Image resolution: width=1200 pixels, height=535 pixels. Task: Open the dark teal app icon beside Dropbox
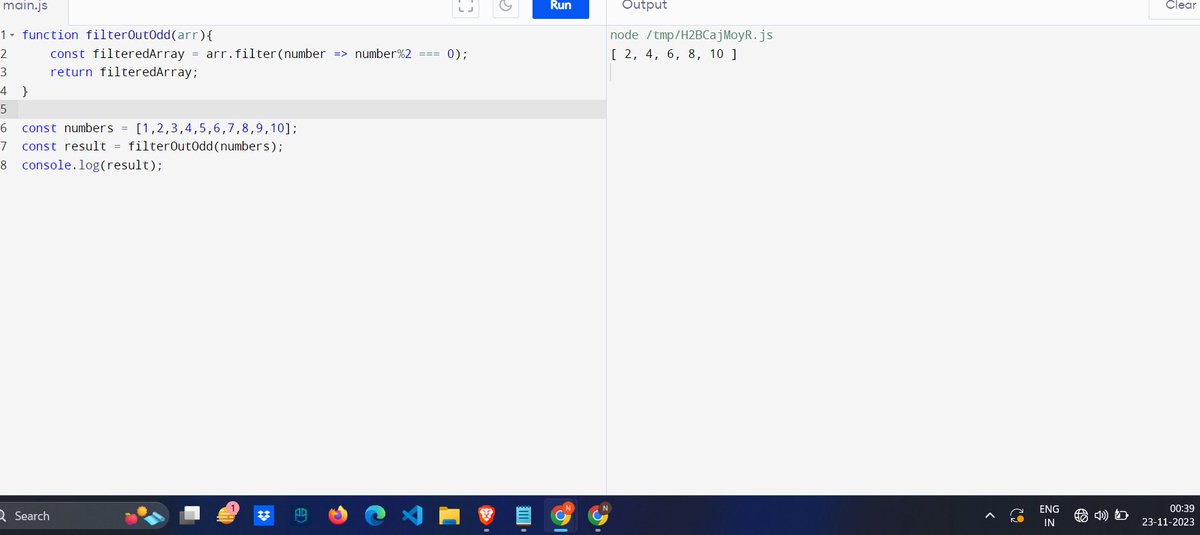point(299,516)
